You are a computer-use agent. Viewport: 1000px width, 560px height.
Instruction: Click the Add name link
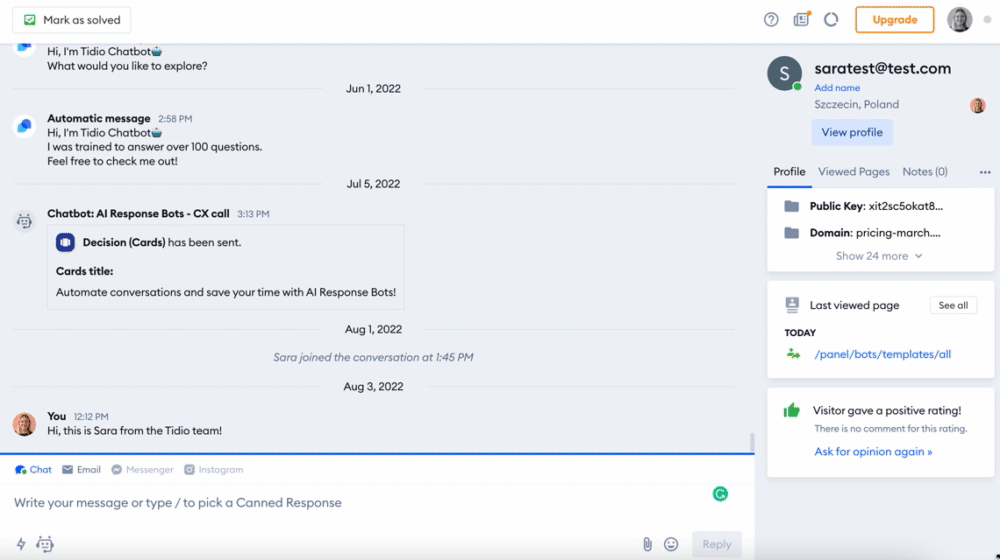[x=837, y=88]
